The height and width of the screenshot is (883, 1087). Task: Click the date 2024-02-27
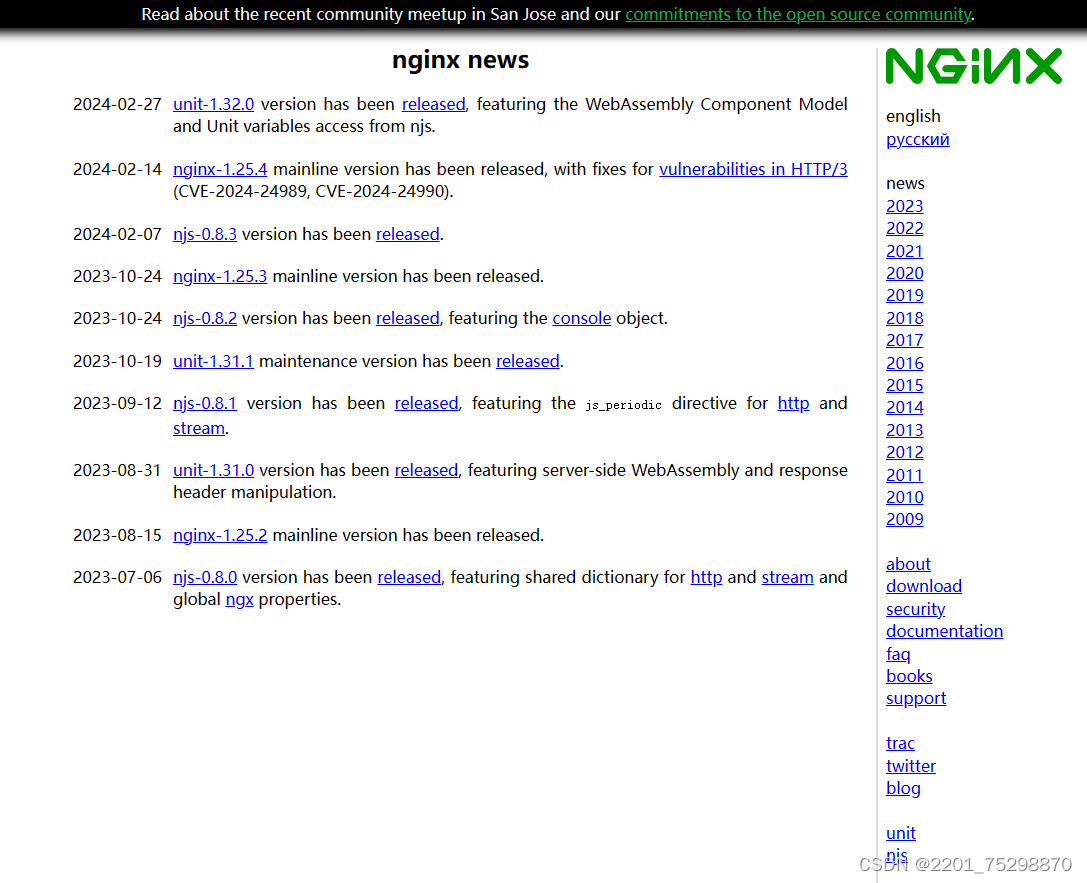click(x=117, y=104)
